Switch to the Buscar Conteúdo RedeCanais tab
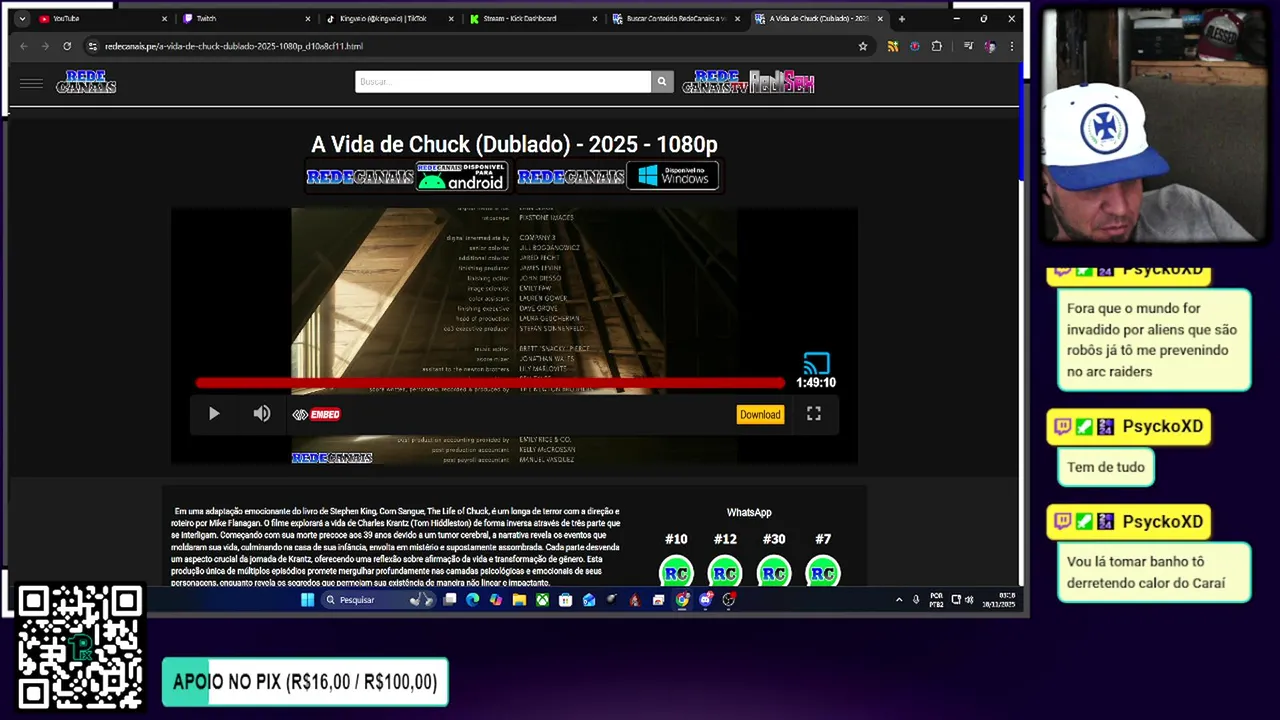Image resolution: width=1280 pixels, height=720 pixels. point(675,18)
